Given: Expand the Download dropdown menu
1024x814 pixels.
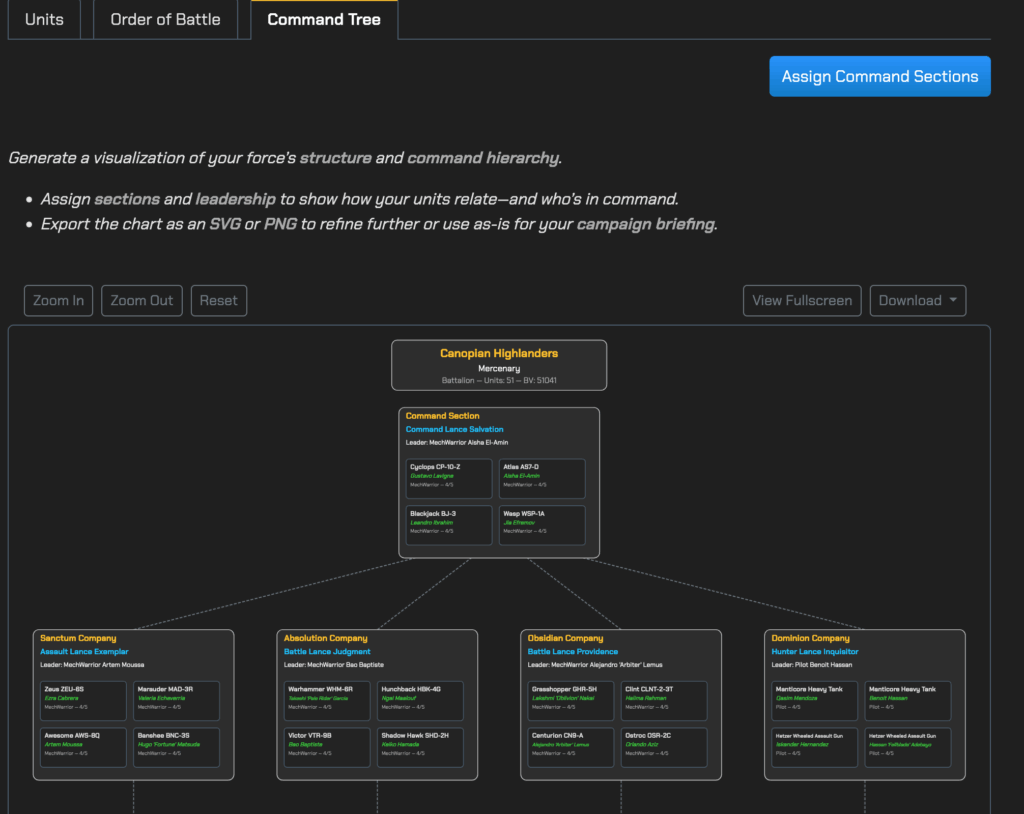Looking at the screenshot, I should pyautogui.click(x=917, y=300).
